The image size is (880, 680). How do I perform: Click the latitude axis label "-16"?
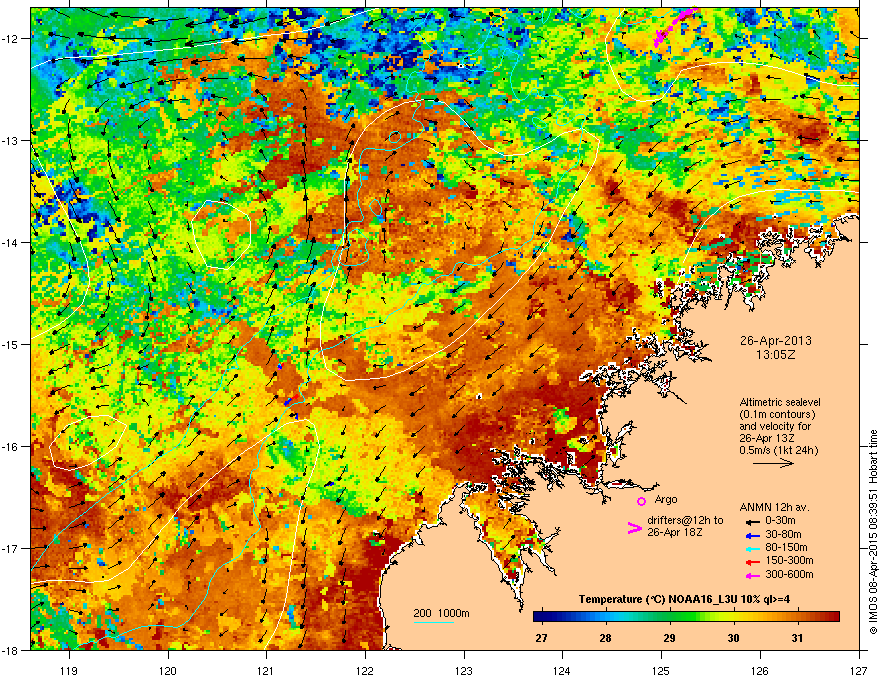click(x=10, y=447)
